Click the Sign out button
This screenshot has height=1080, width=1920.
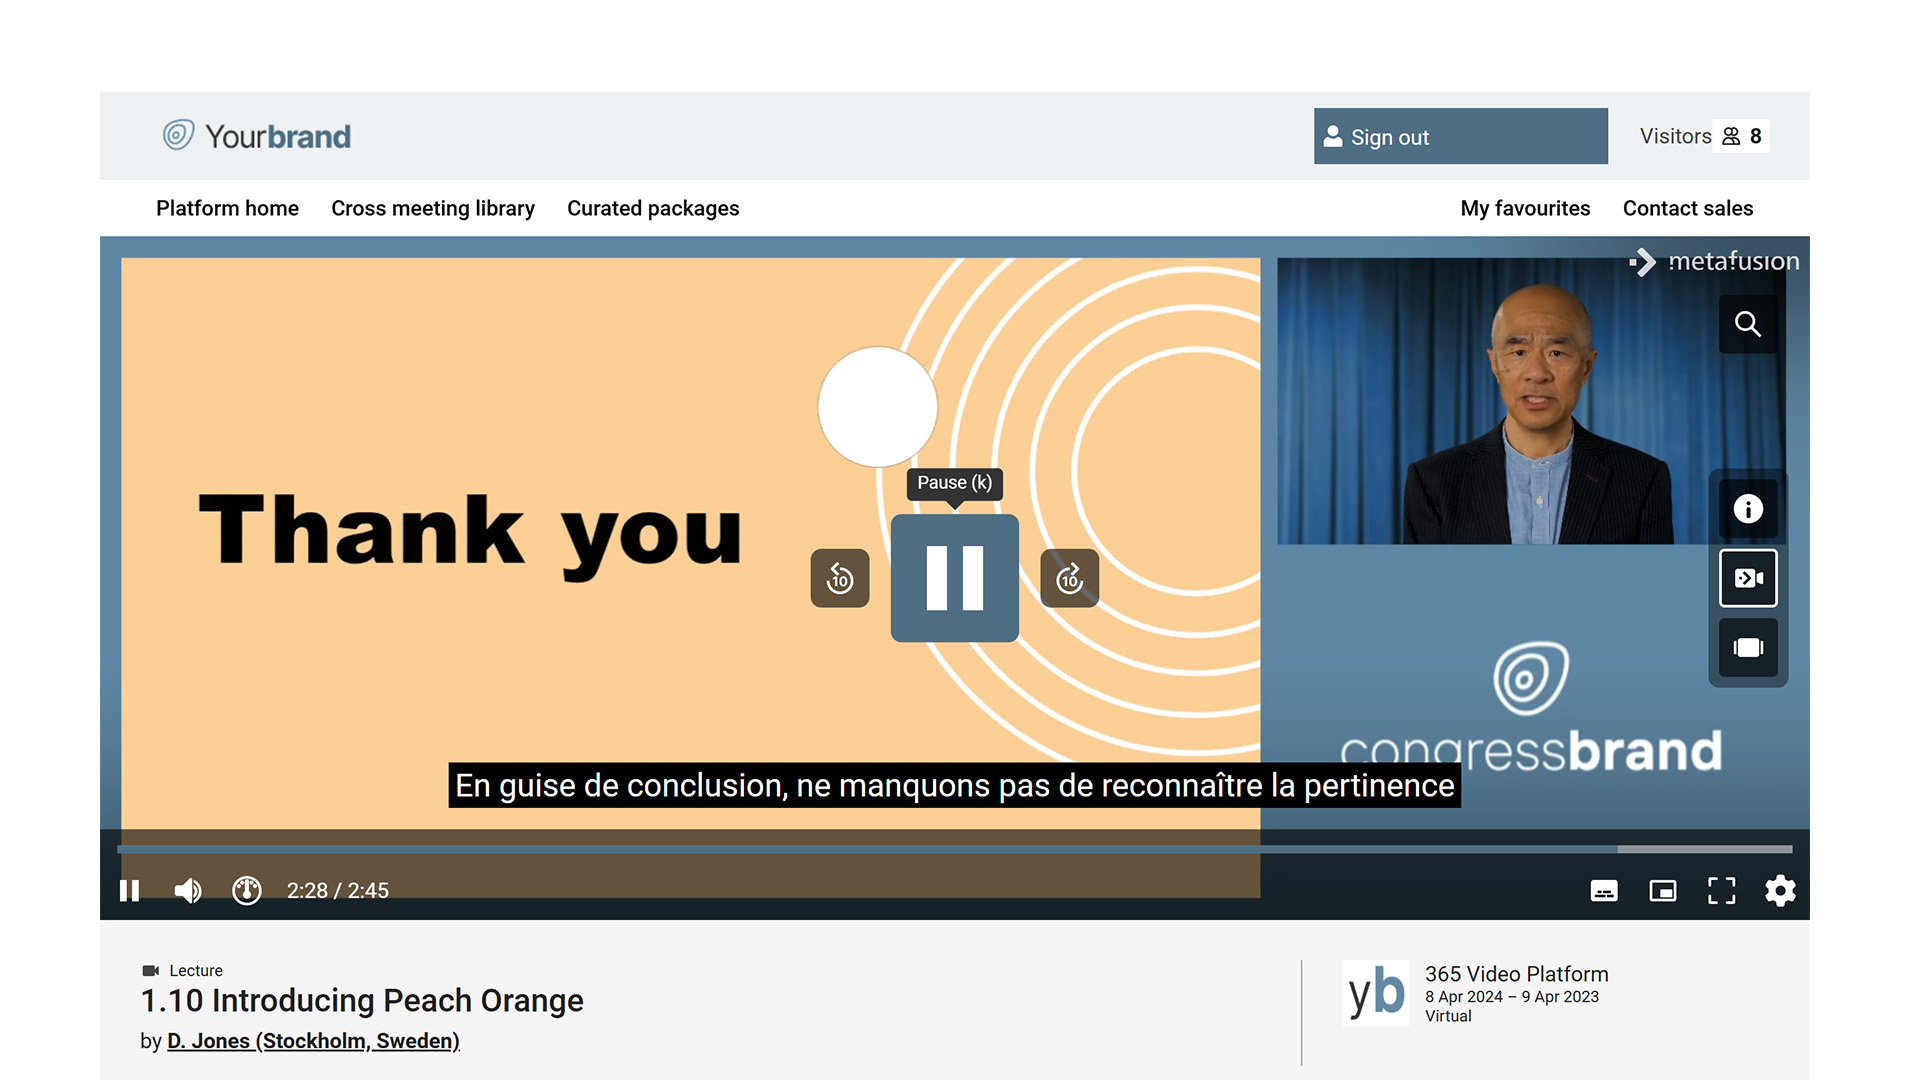click(x=1460, y=137)
